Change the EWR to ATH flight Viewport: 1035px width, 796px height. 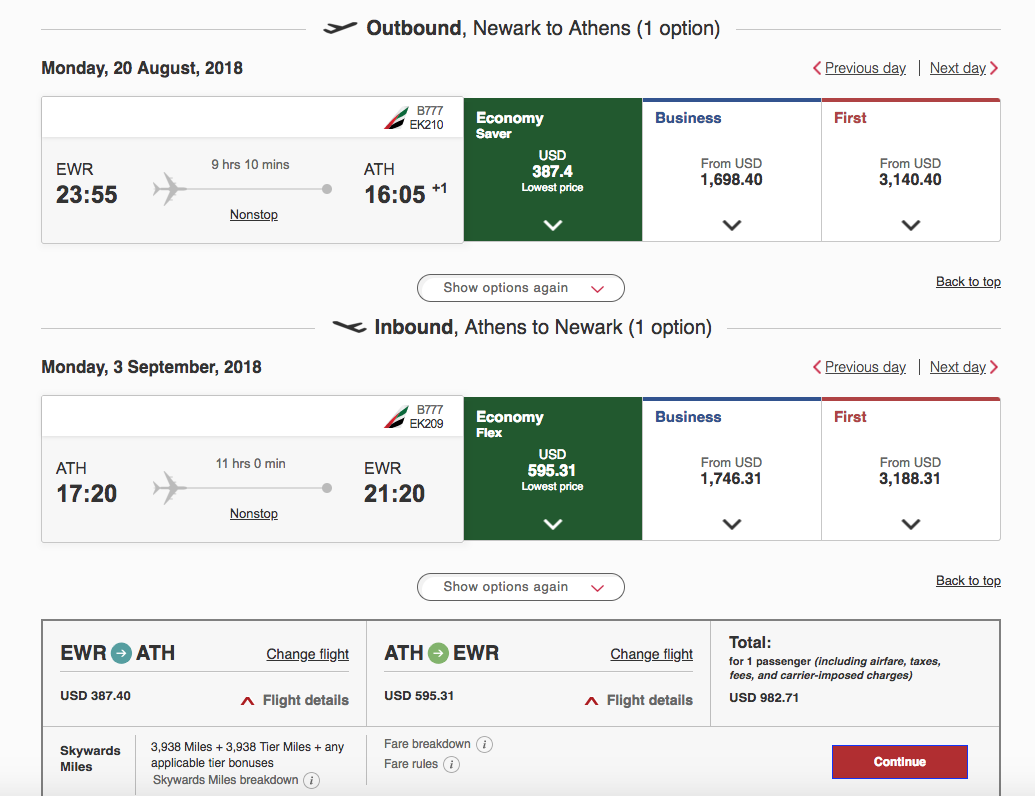307,654
